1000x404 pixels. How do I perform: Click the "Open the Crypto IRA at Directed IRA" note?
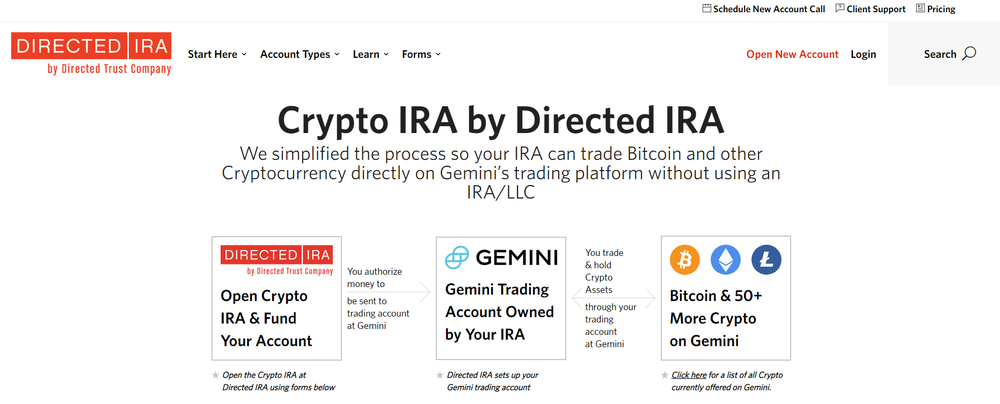coord(279,381)
